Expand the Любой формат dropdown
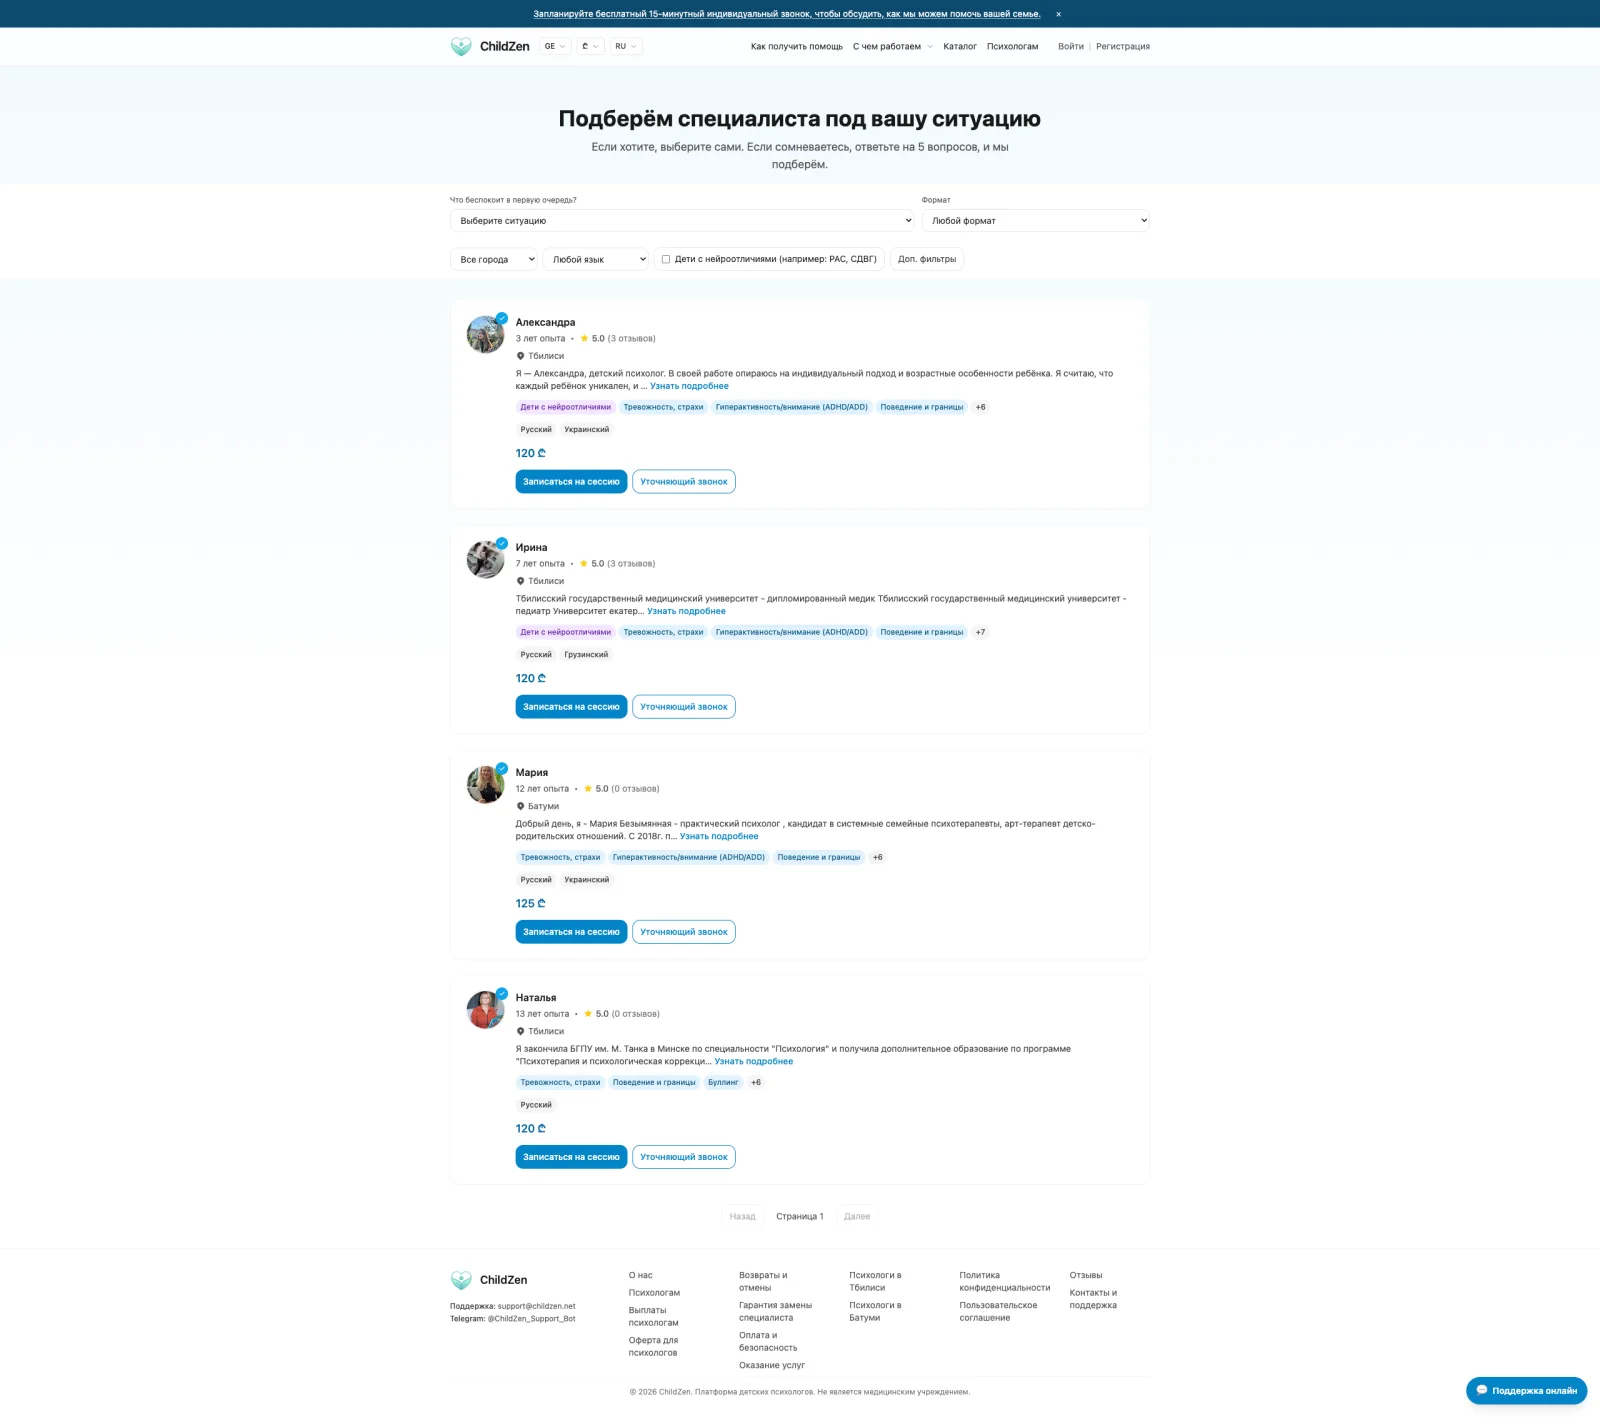The image size is (1600, 1417). point(1036,221)
